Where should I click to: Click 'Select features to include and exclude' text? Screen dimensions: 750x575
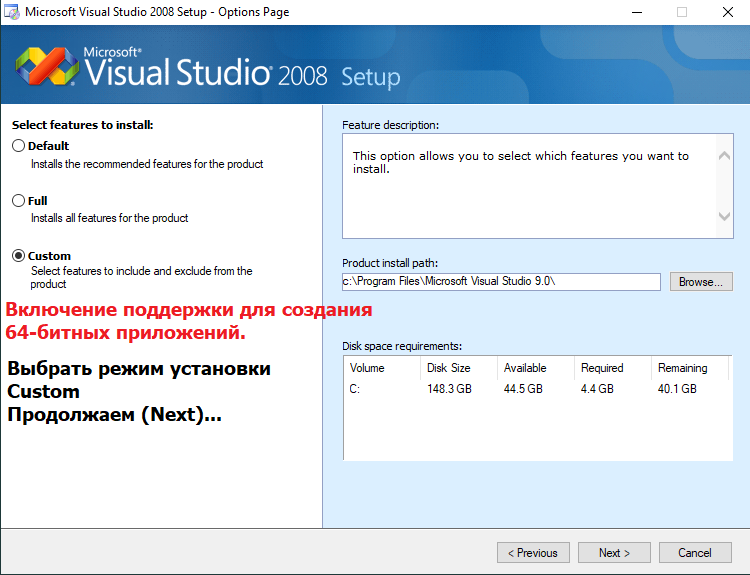click(141, 277)
